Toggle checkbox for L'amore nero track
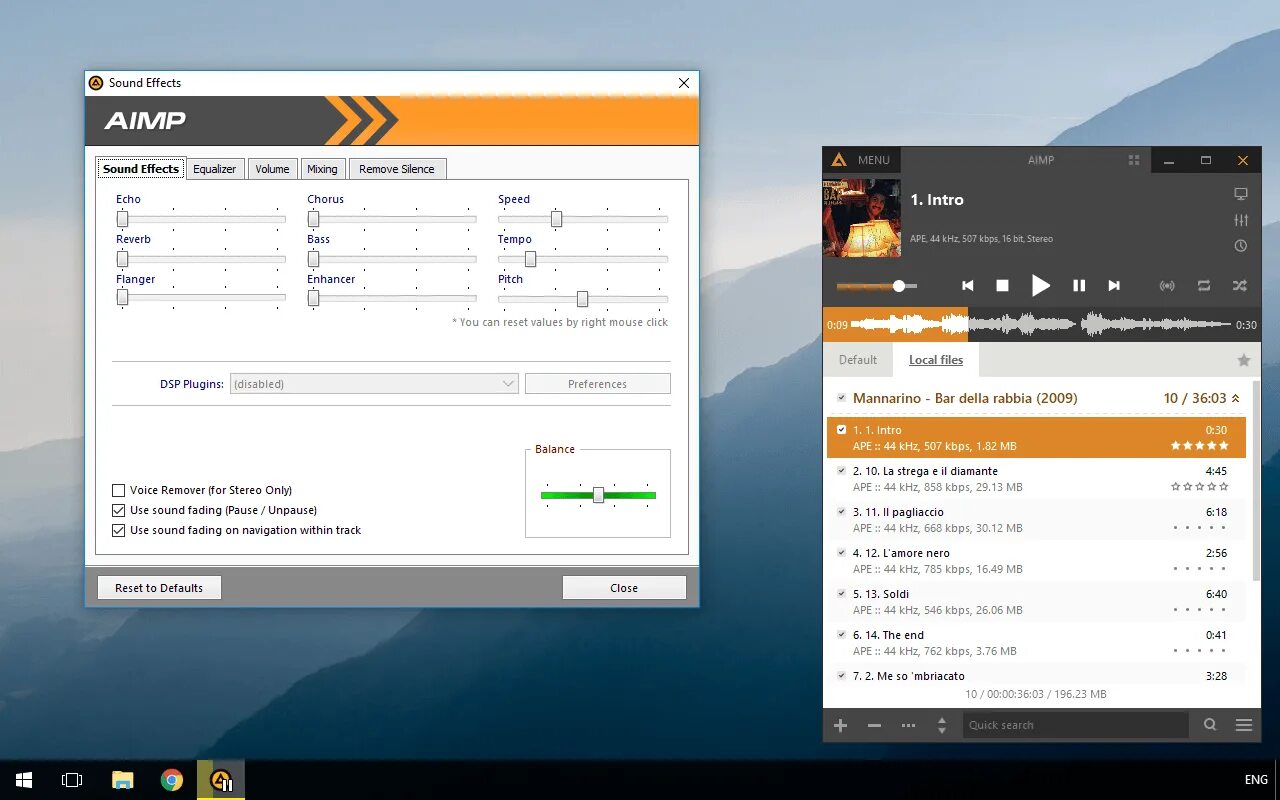Viewport: 1280px width, 800px height. point(841,553)
